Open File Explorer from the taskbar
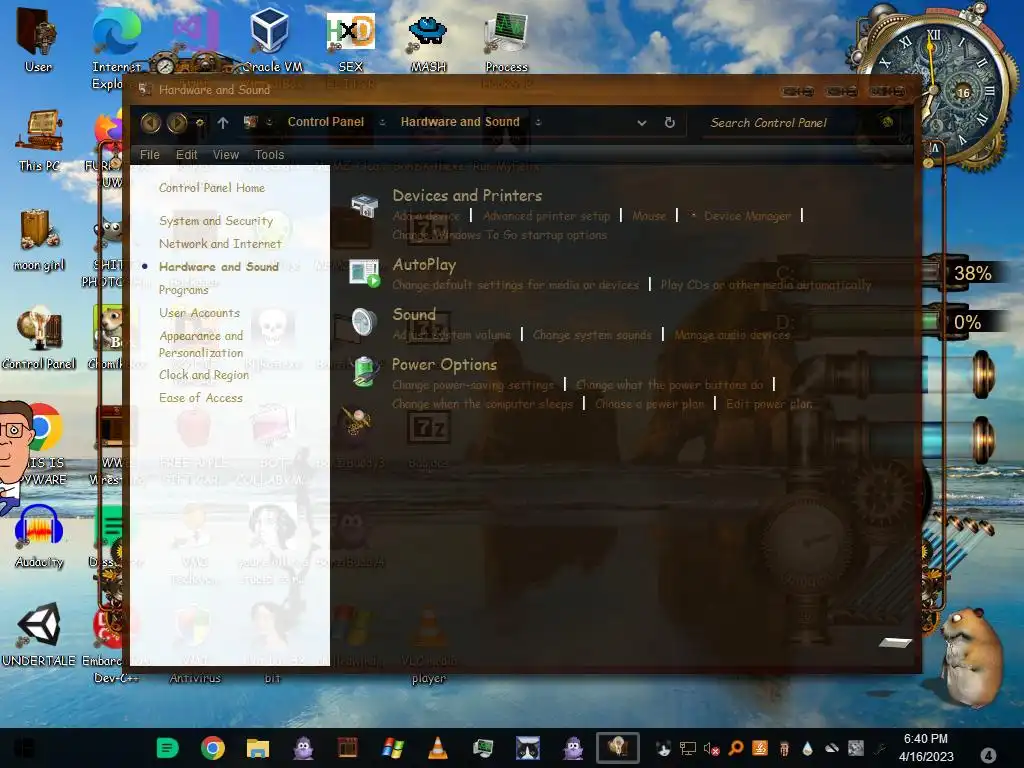Screen dimensions: 1024x768 point(257,747)
